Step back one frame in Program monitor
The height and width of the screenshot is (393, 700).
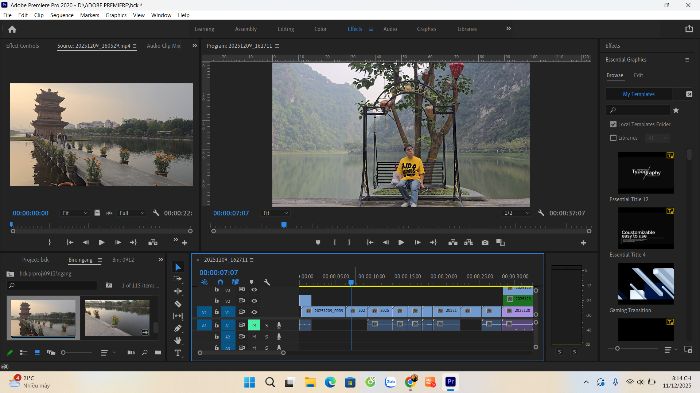385,242
